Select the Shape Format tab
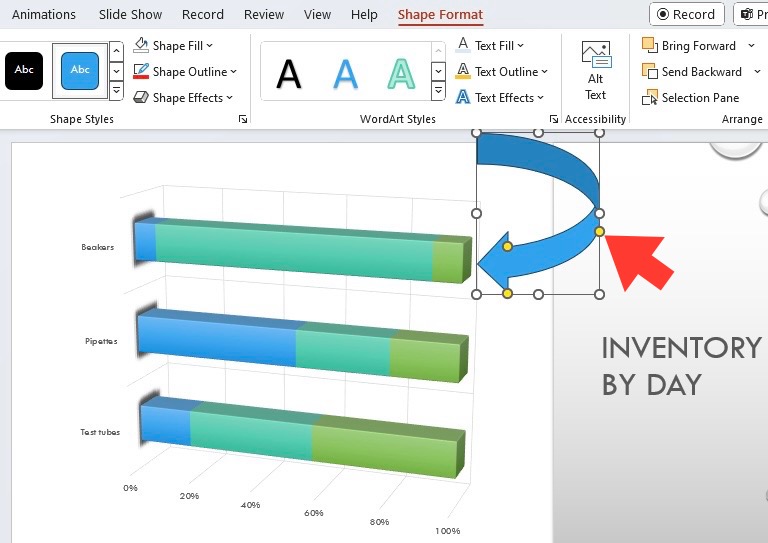The height and width of the screenshot is (543, 768). (440, 15)
